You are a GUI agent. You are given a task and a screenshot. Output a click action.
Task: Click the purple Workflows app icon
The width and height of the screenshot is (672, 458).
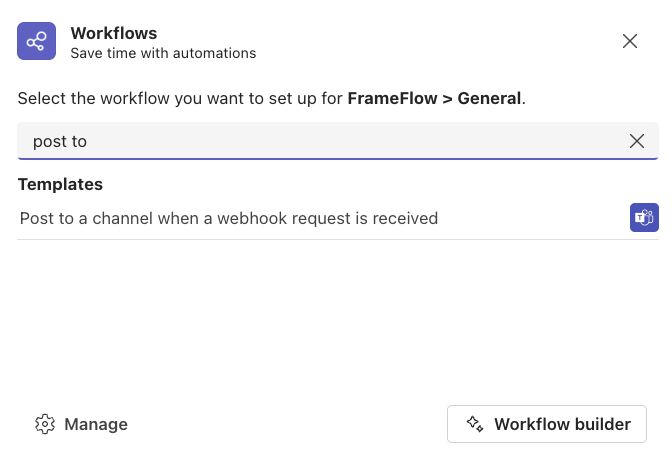pos(36,41)
